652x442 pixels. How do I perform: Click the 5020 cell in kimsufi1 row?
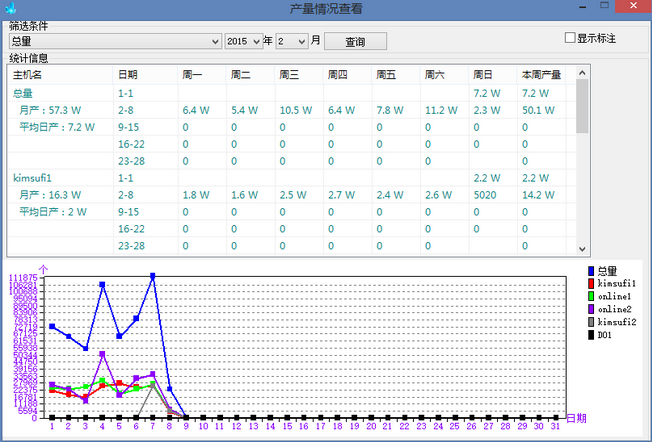point(485,195)
